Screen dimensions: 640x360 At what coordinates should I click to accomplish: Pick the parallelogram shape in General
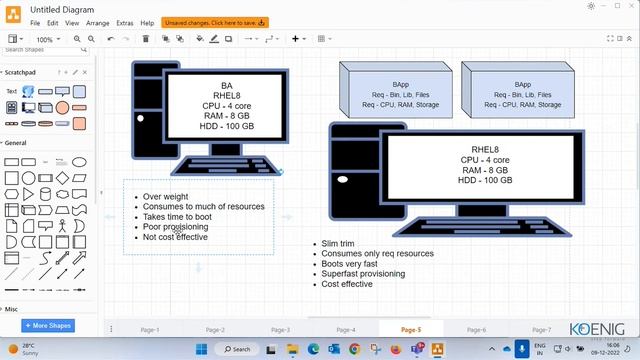(79, 178)
